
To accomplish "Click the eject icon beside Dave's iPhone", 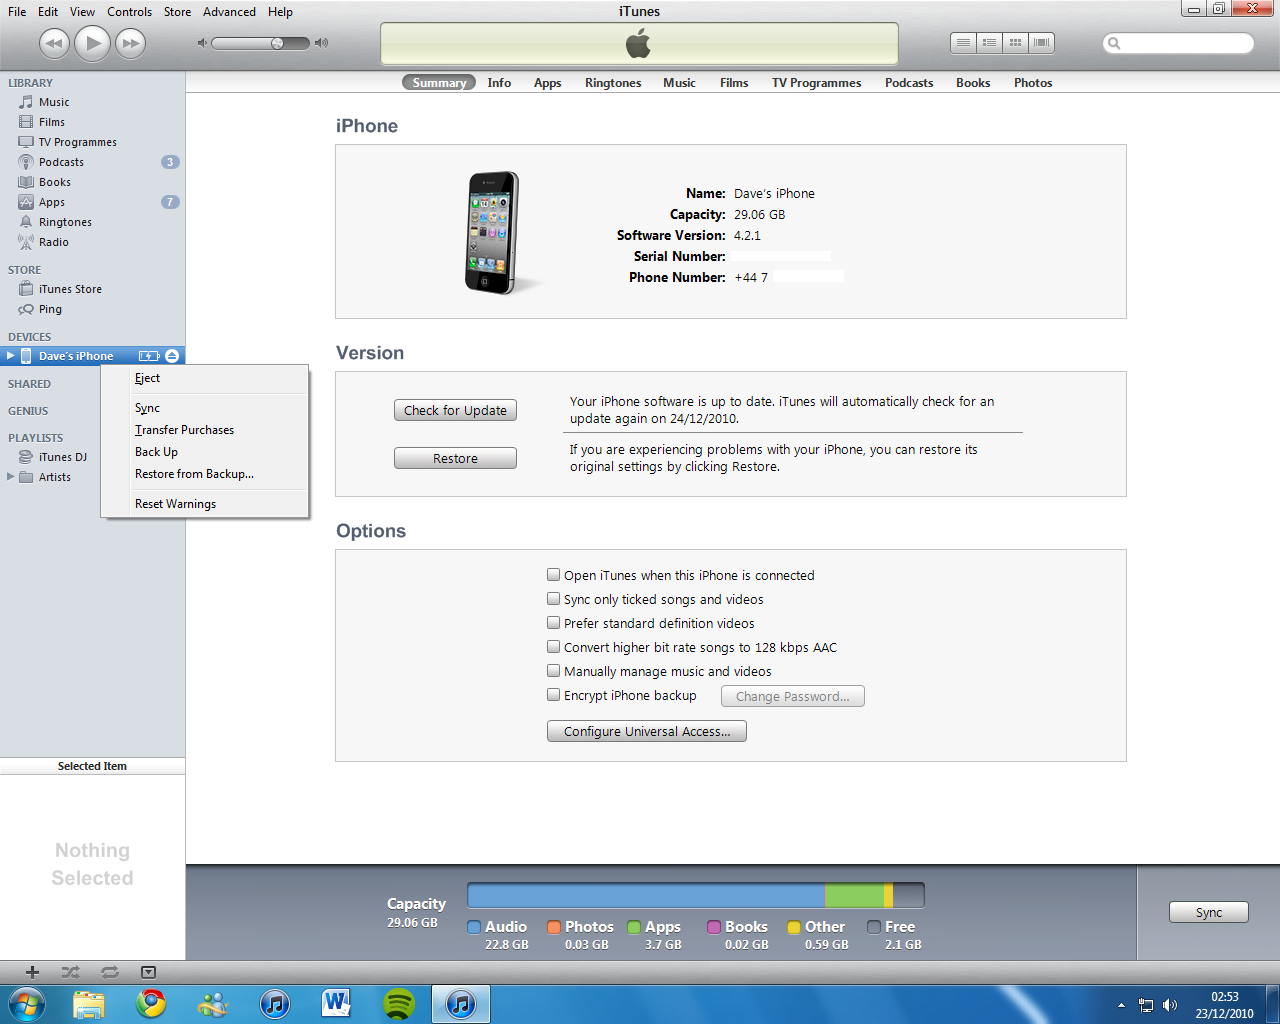I will point(172,356).
